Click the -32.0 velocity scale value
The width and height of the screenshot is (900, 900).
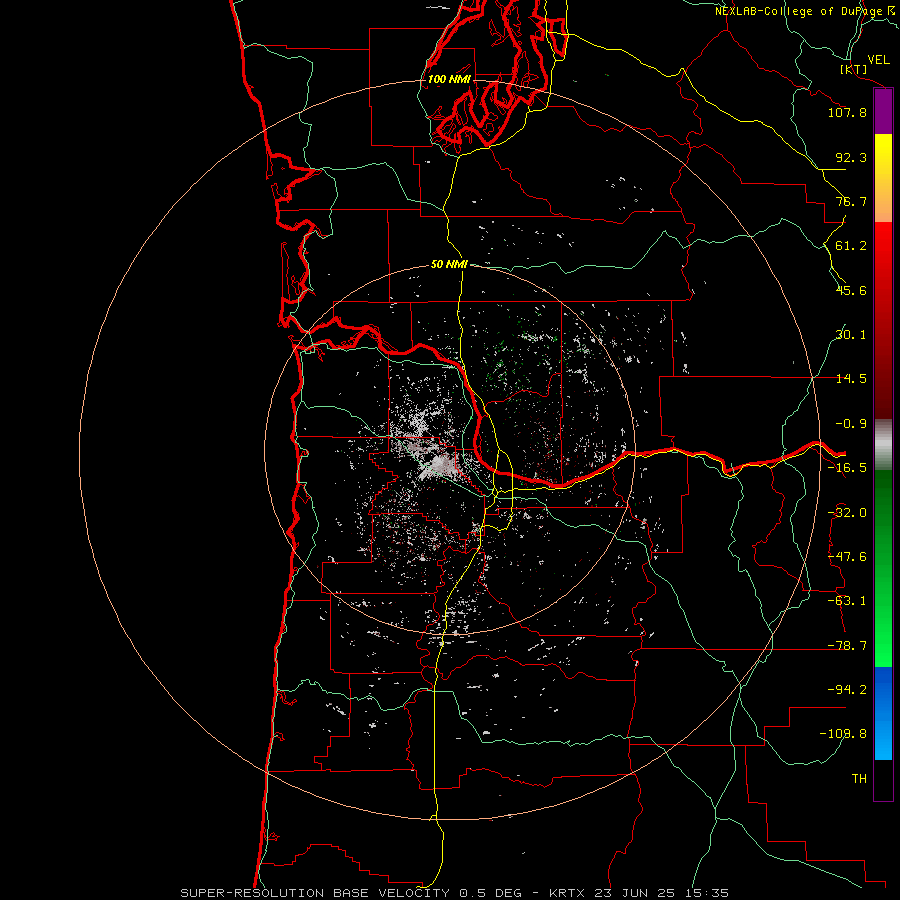point(847,513)
